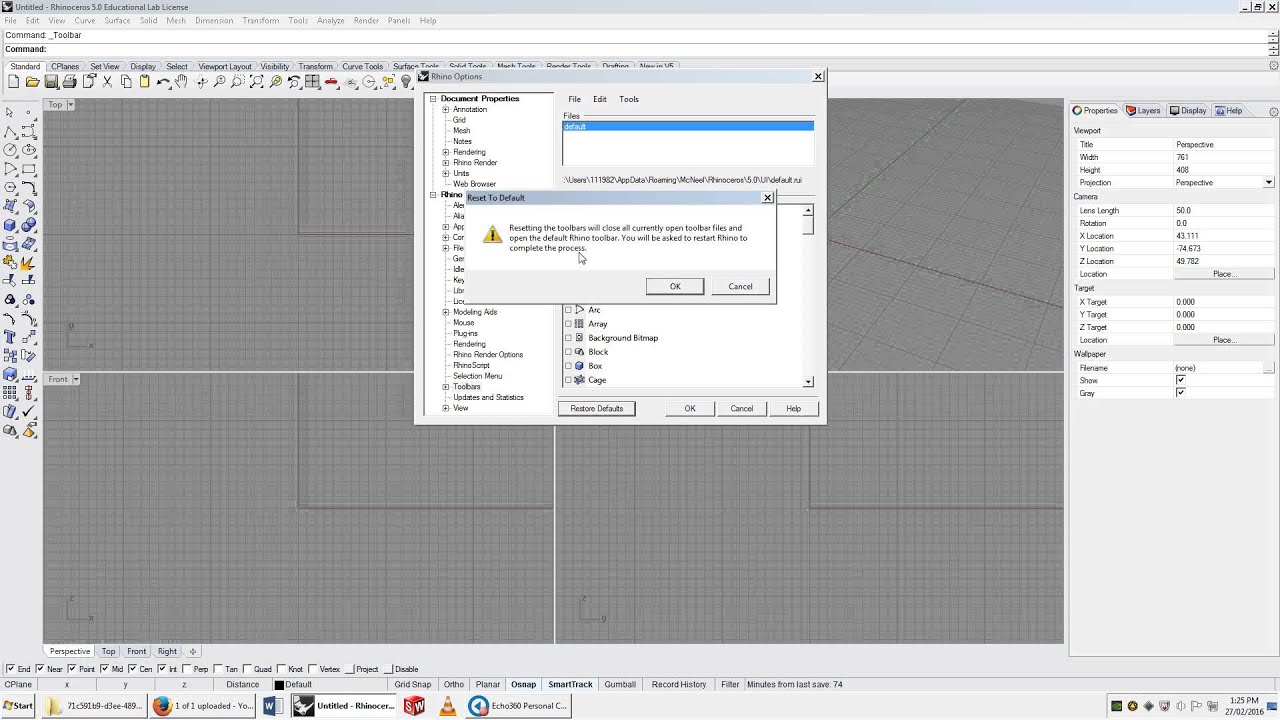Enable the Perp osnap checkbox
Image resolution: width=1280 pixels, height=720 pixels.
[187, 669]
